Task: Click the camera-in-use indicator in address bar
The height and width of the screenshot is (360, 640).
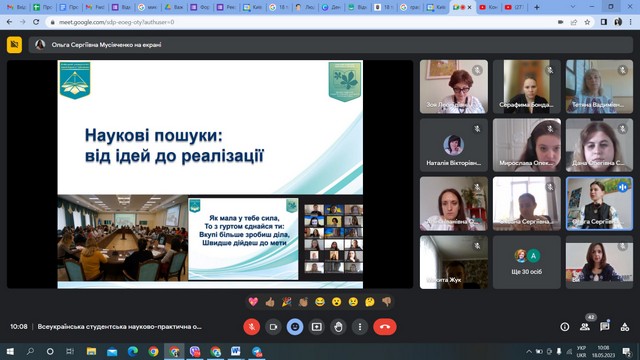Action: (x=561, y=22)
